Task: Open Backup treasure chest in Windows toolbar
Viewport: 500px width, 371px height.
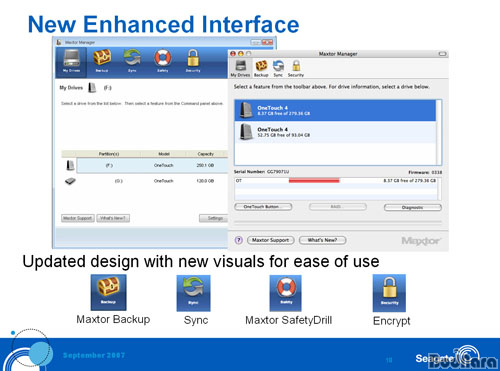Action: 102,61
